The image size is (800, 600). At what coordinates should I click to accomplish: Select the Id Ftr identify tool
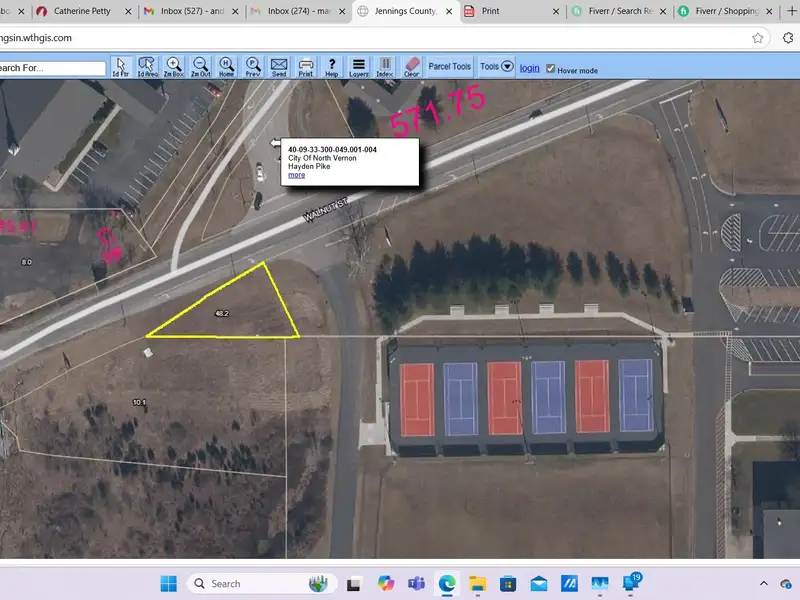click(120, 67)
